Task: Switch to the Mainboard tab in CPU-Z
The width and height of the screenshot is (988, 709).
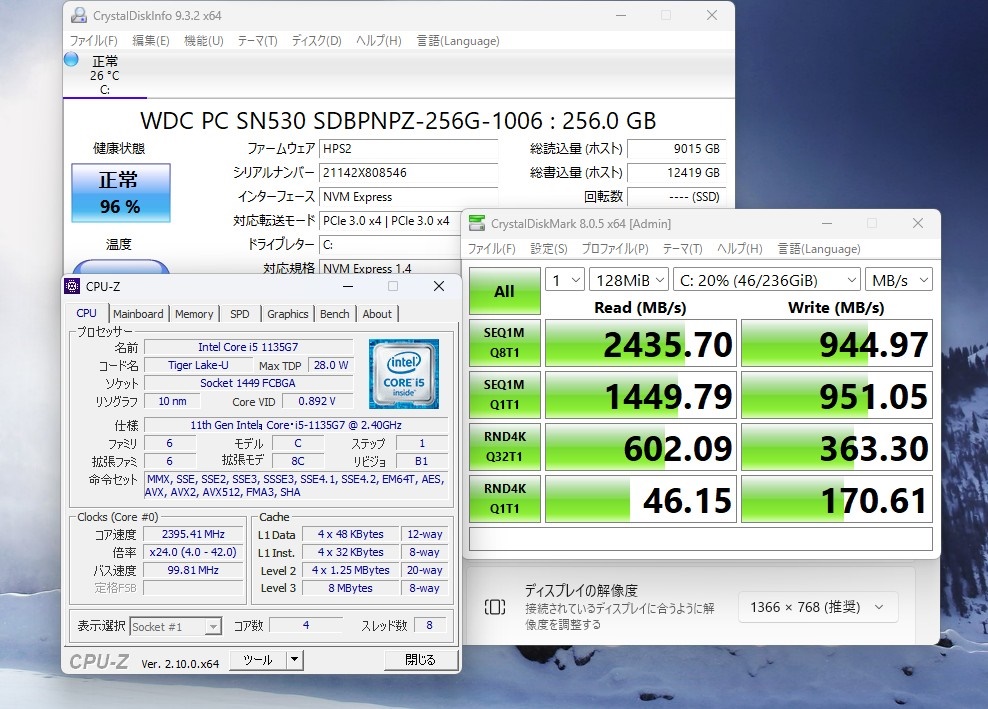Action: (138, 314)
